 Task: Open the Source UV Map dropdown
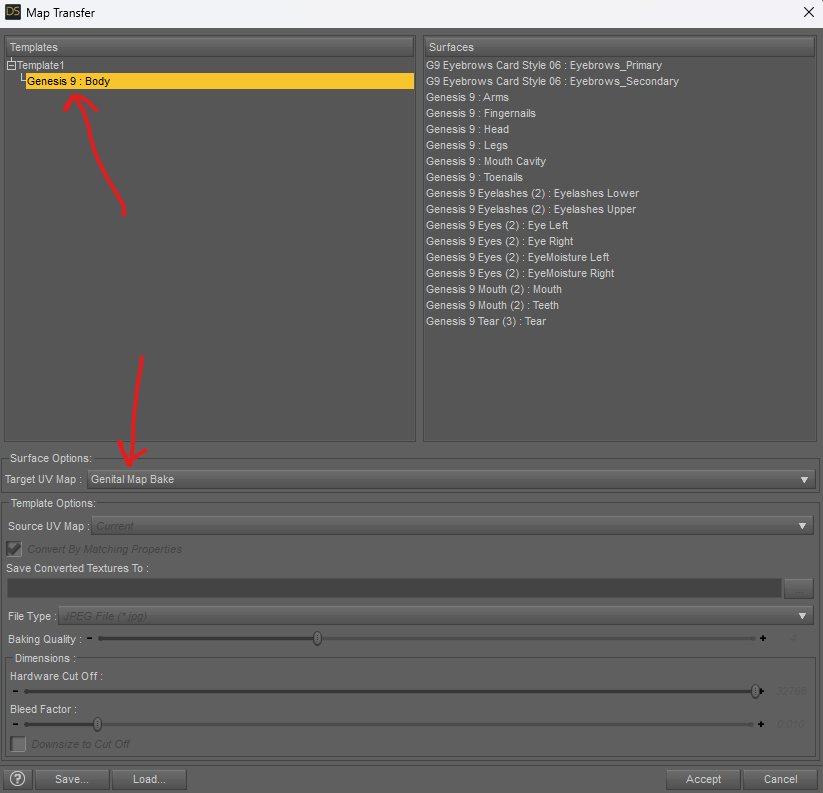[x=452, y=526]
